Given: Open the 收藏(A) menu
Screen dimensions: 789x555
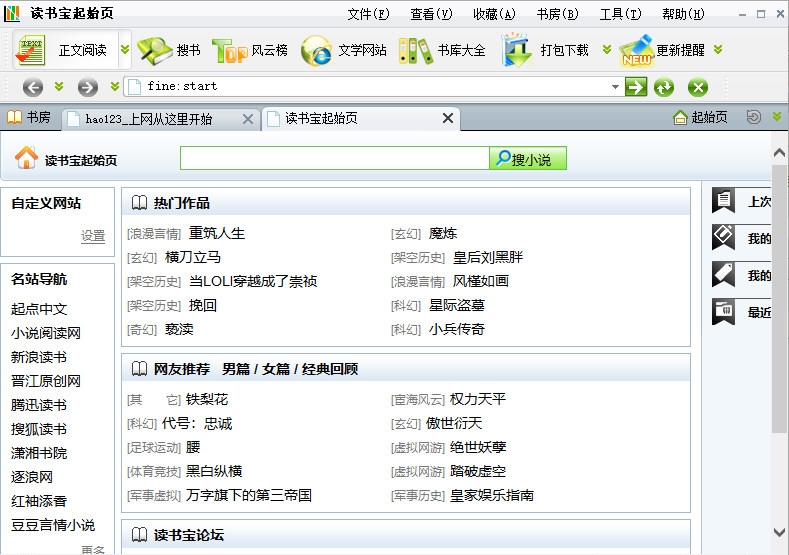Looking at the screenshot, I should coord(494,14).
